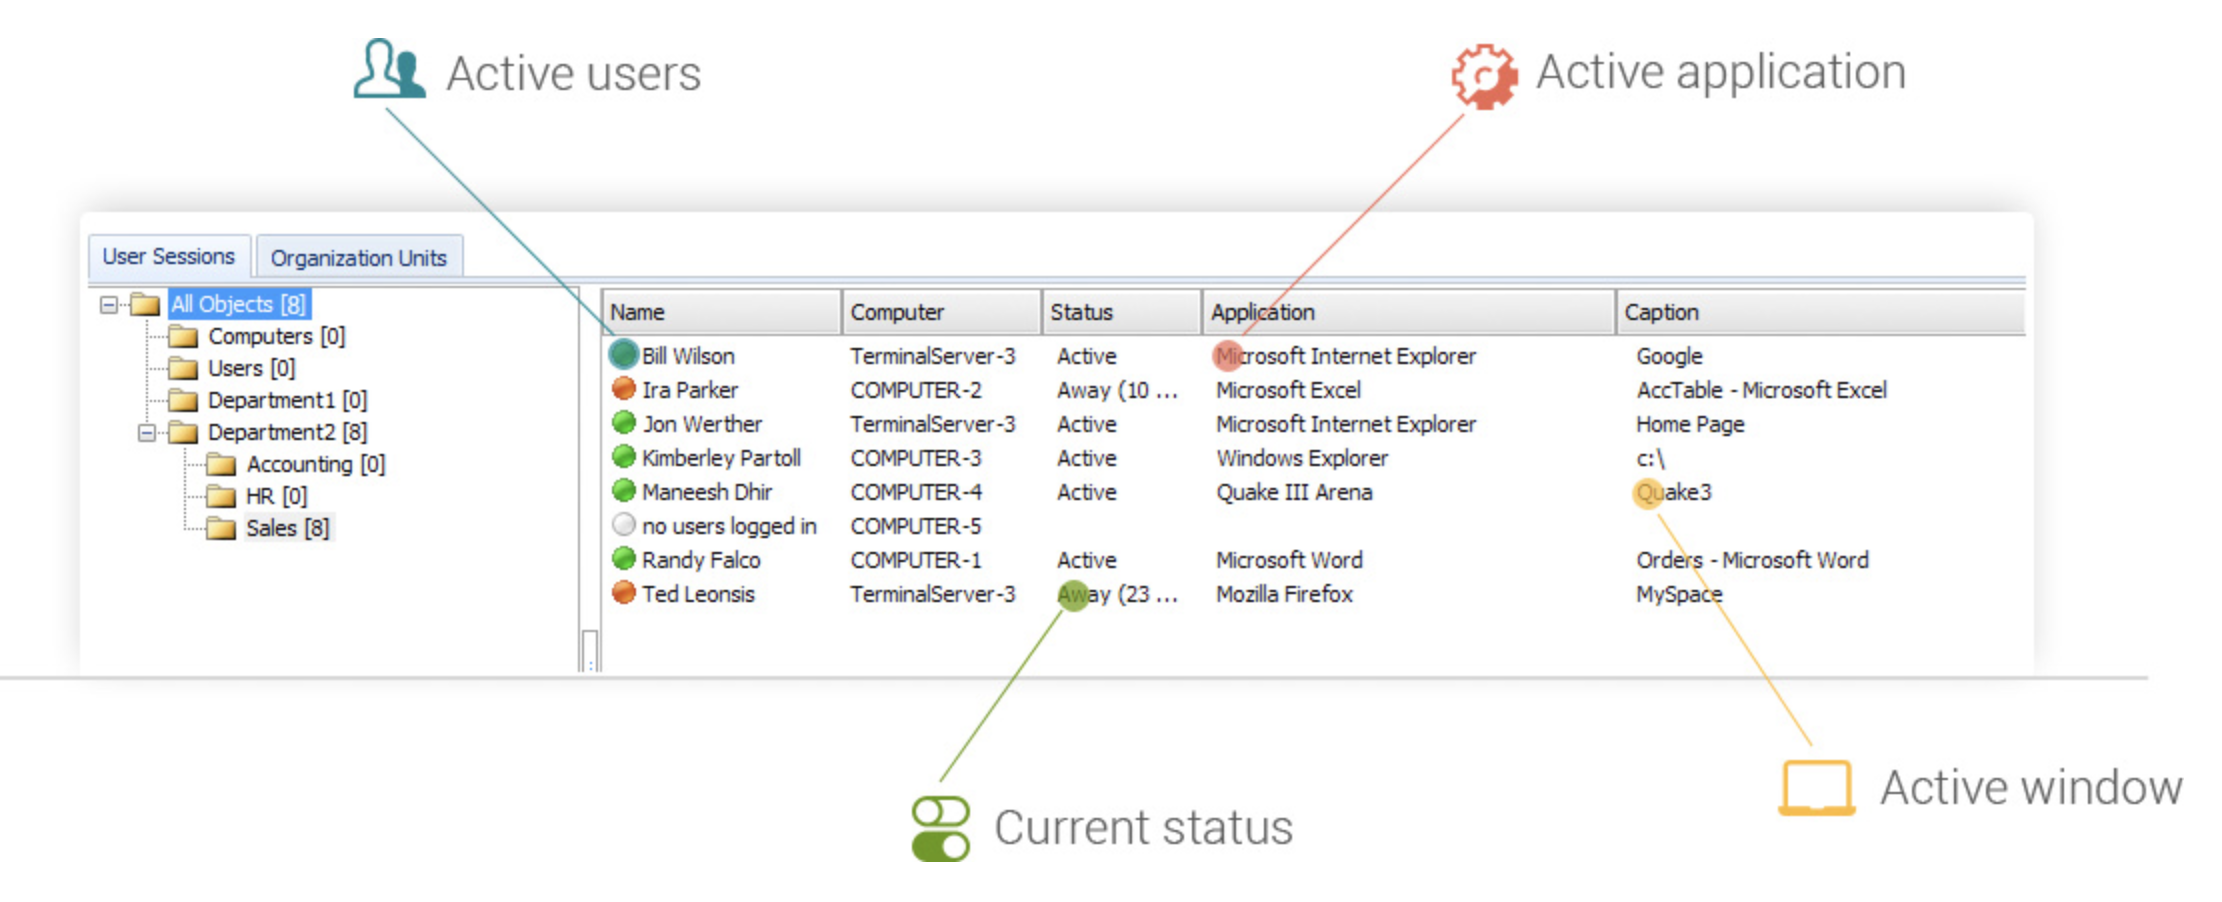Select the no users logged in entry
2222x902 pixels.
729,526
